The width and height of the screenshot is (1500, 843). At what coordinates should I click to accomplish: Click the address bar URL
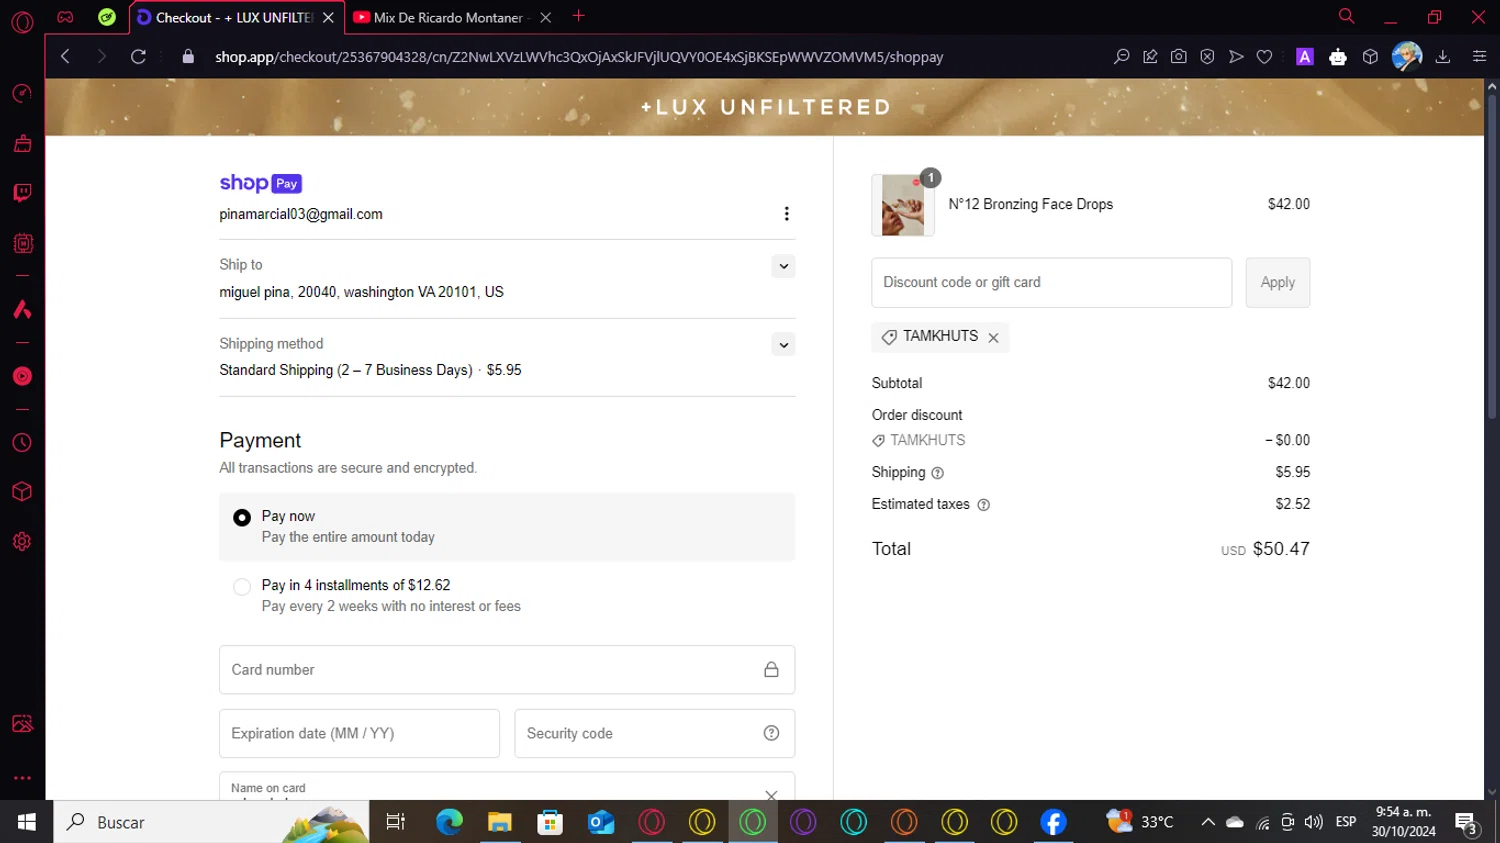click(579, 57)
